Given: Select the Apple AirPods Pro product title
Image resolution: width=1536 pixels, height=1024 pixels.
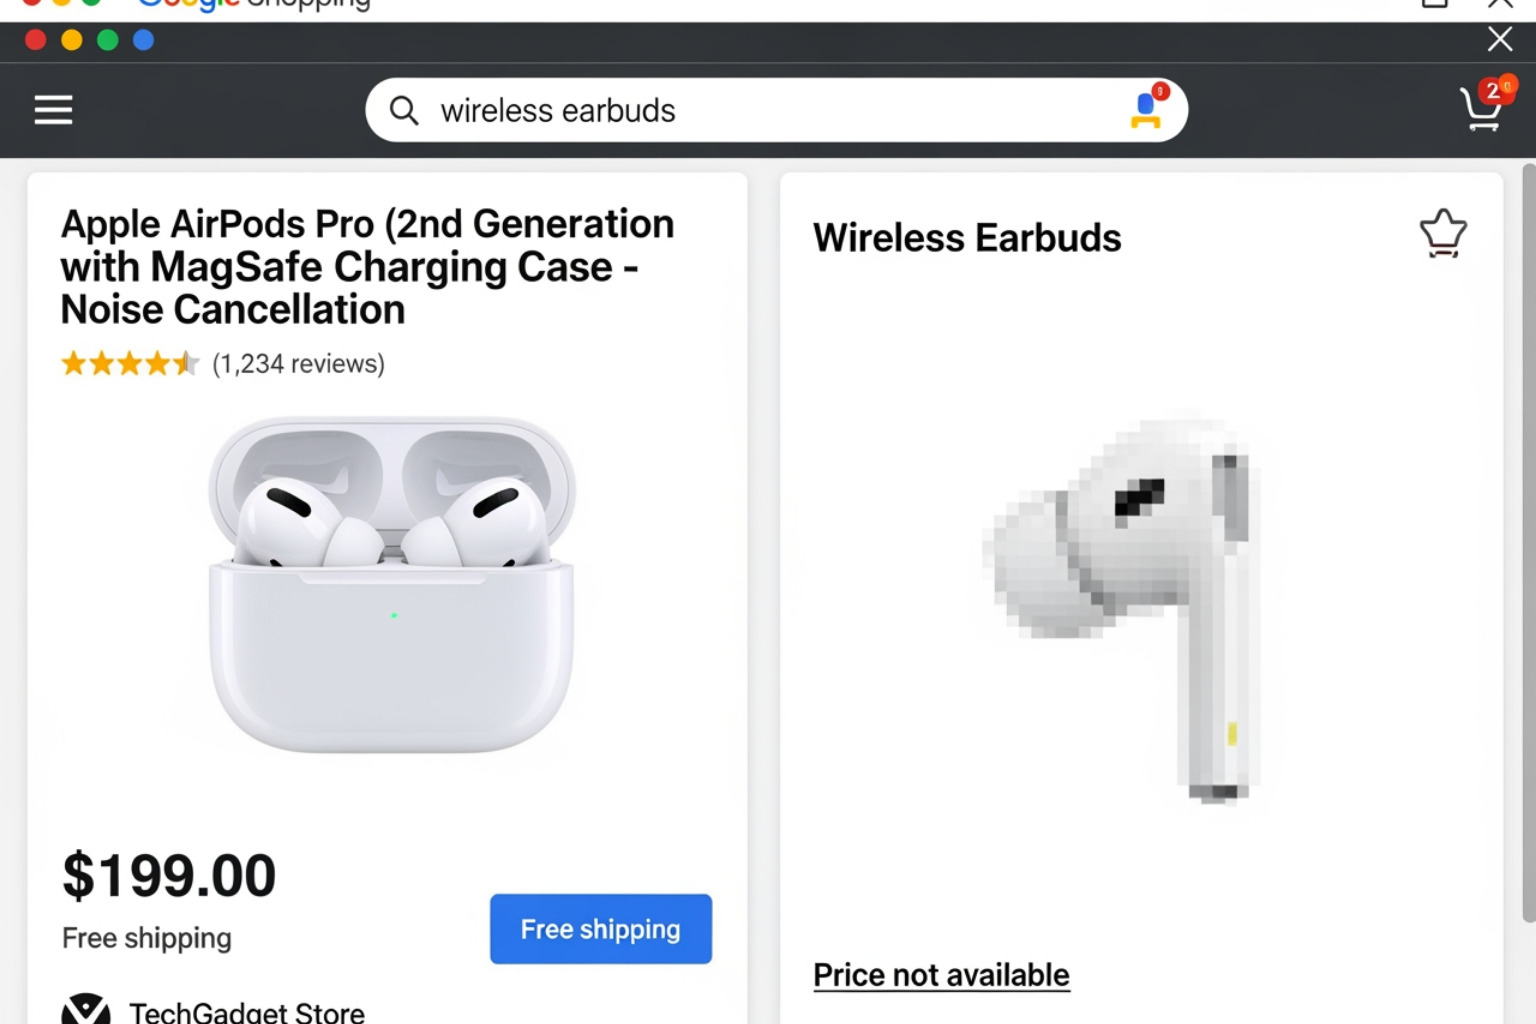Looking at the screenshot, I should tap(367, 266).
